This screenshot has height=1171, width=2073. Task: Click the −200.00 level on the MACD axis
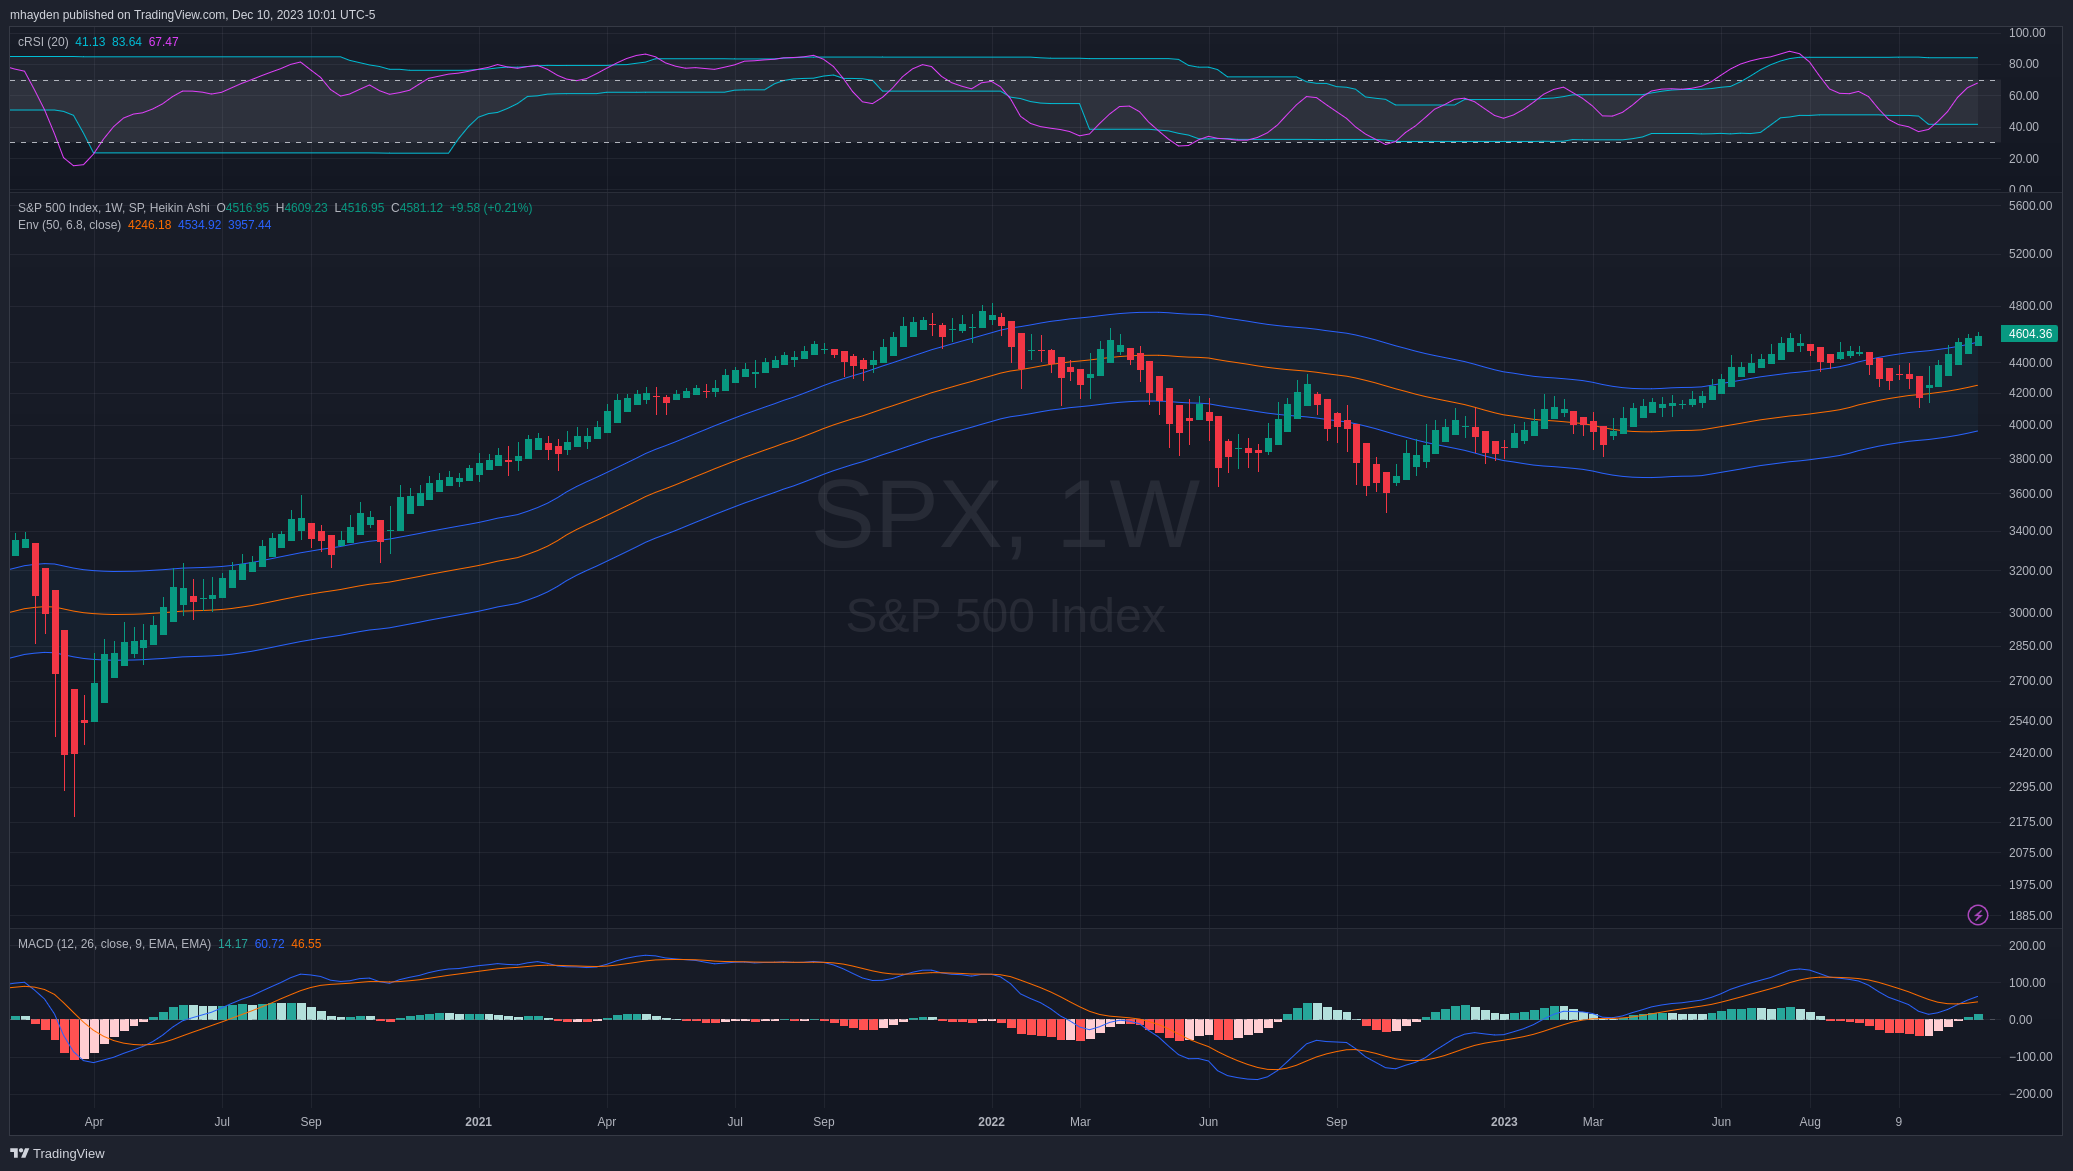[x=2030, y=1094]
